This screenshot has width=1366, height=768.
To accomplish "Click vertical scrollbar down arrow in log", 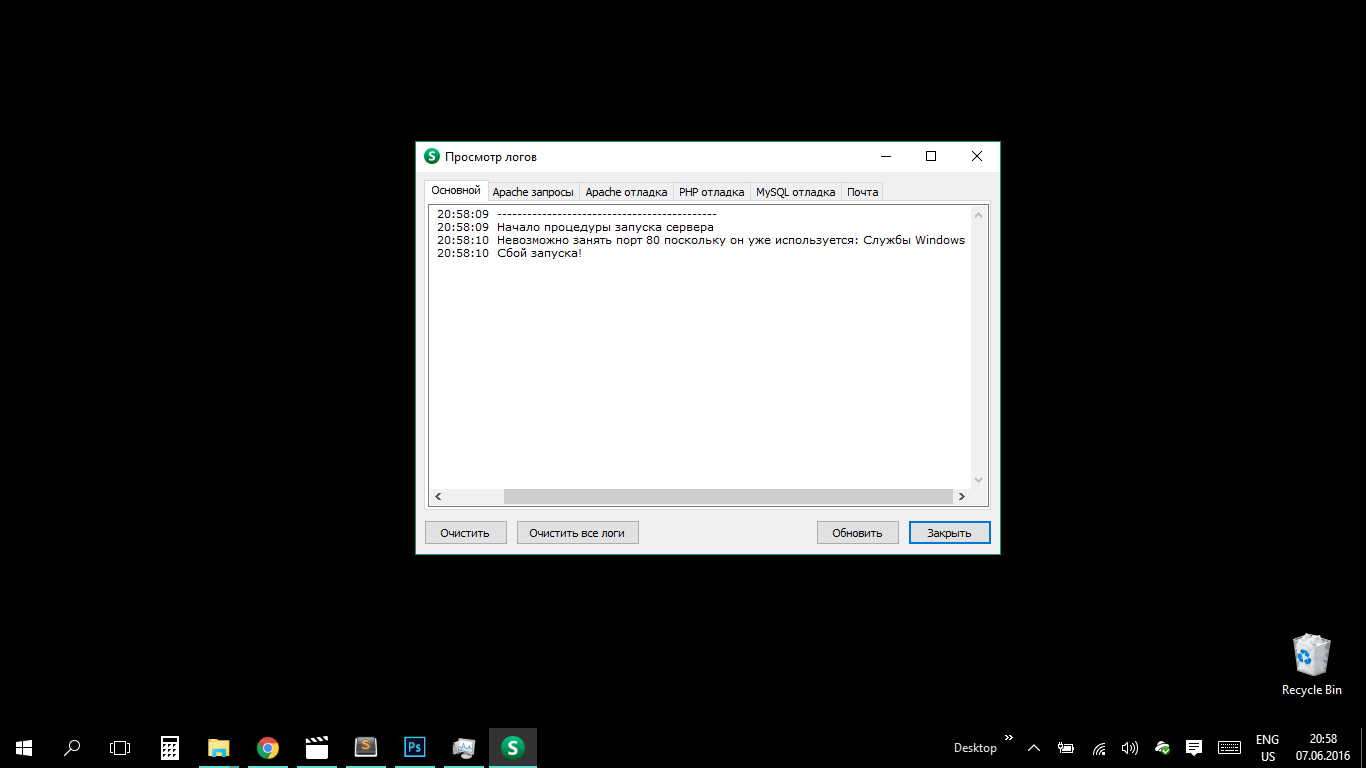I will pos(979,480).
